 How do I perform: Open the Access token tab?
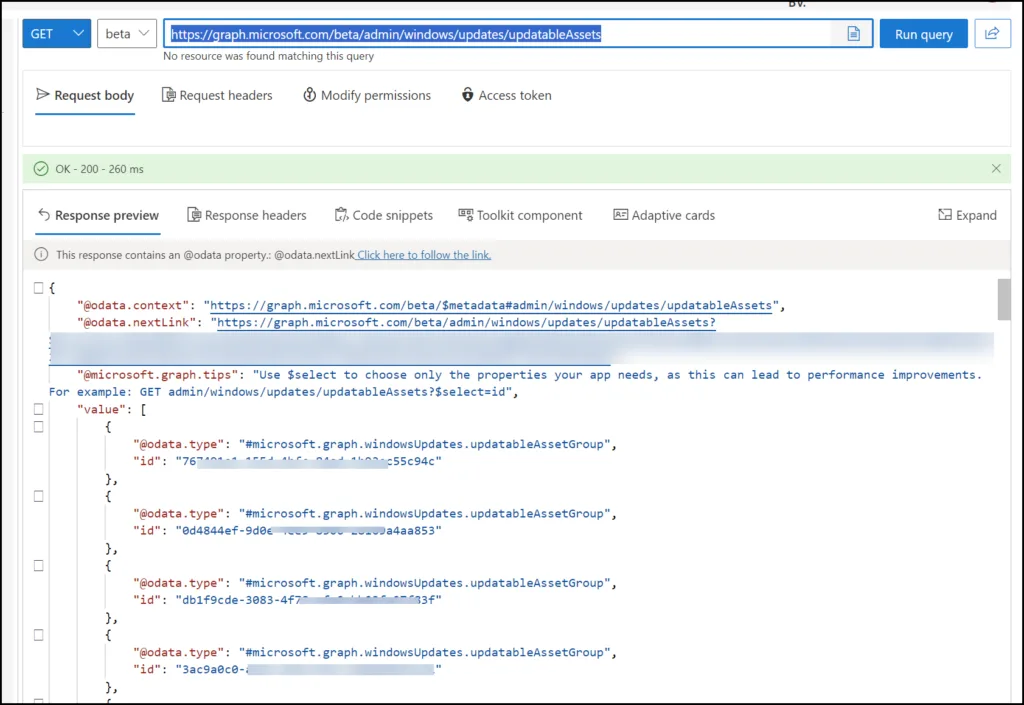(x=507, y=95)
